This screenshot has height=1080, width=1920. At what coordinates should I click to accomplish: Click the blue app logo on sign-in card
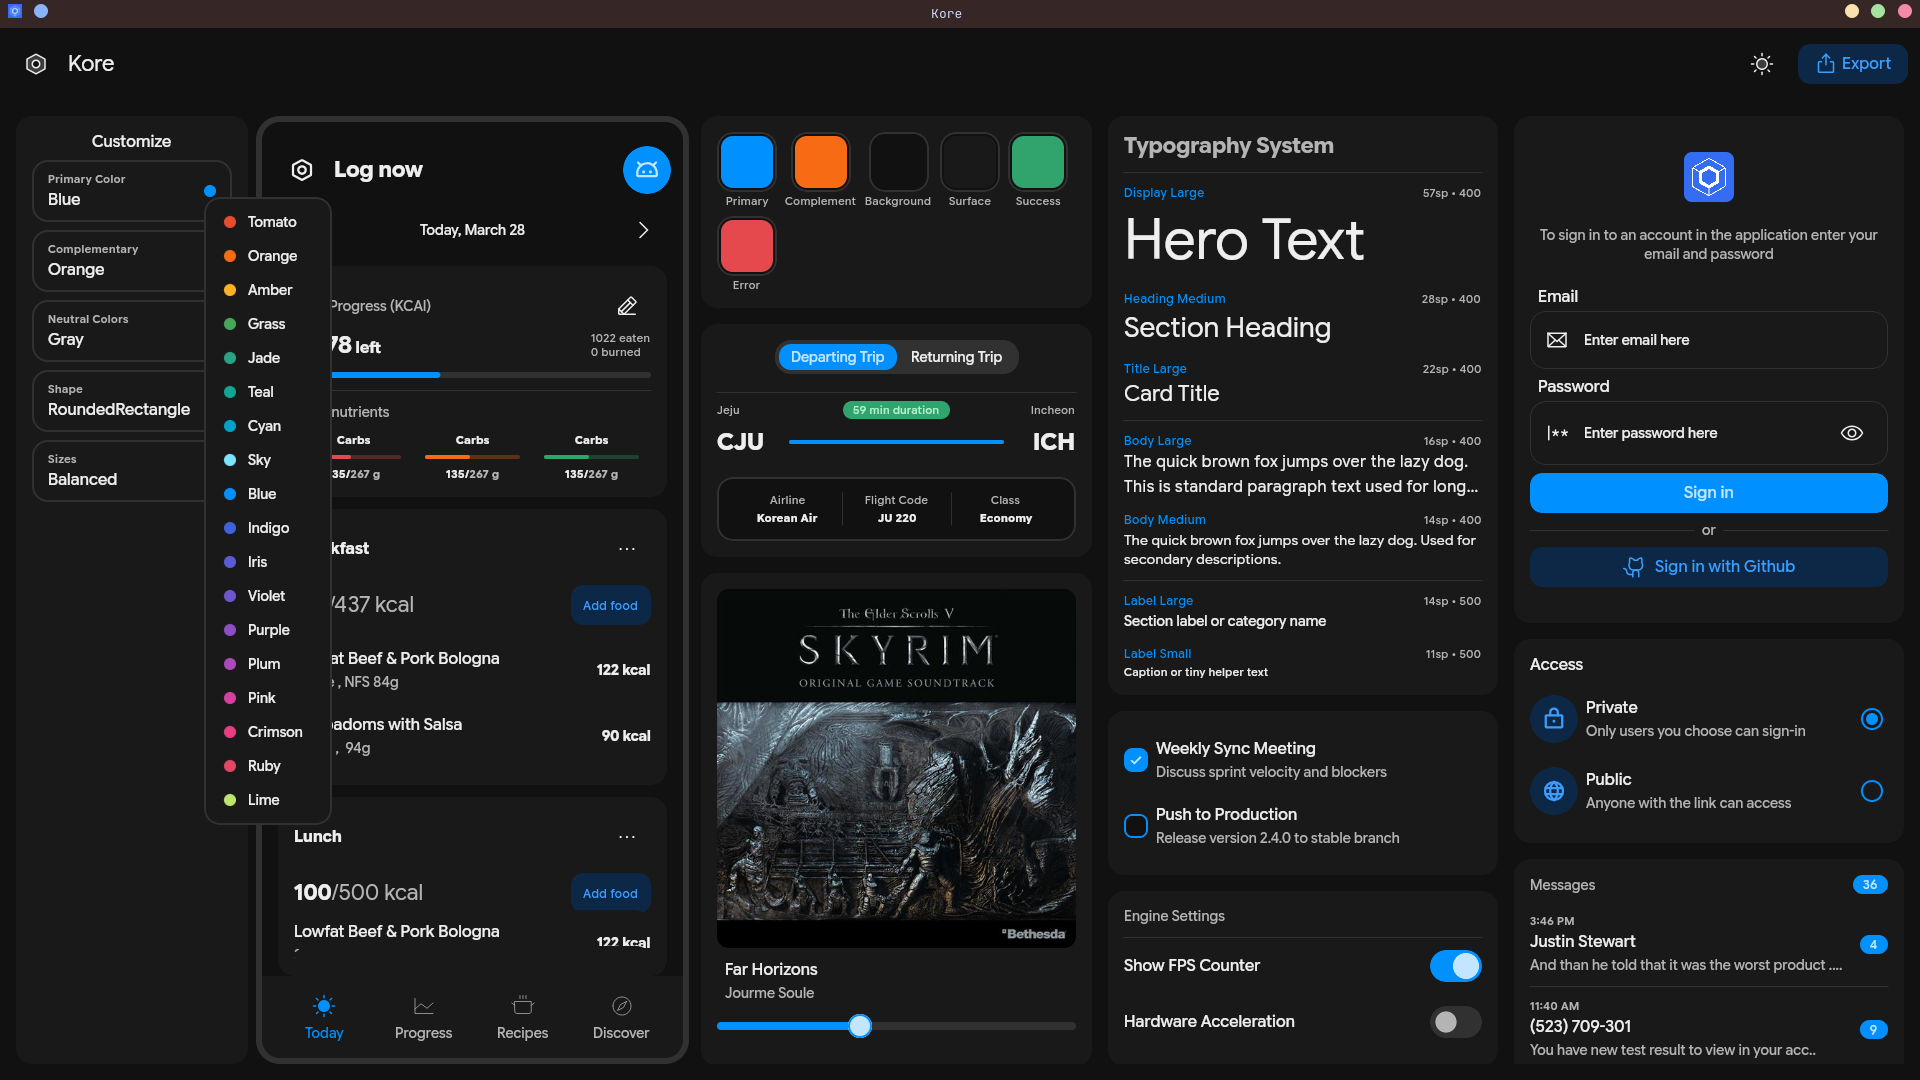point(1708,177)
